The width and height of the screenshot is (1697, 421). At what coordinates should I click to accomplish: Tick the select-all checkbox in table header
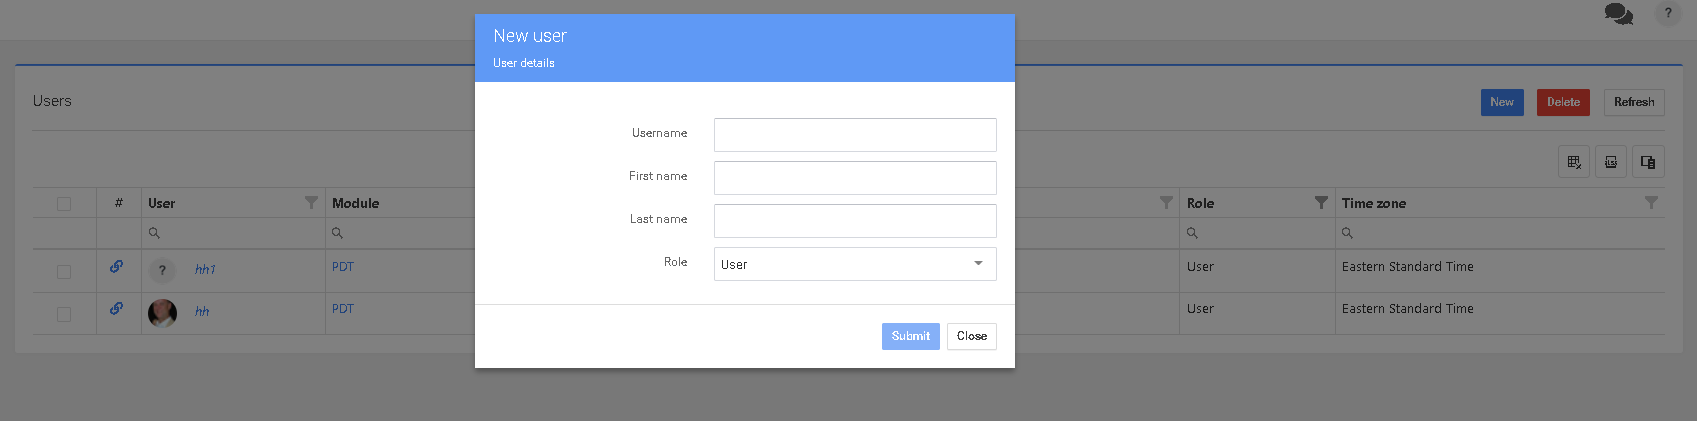coord(64,204)
